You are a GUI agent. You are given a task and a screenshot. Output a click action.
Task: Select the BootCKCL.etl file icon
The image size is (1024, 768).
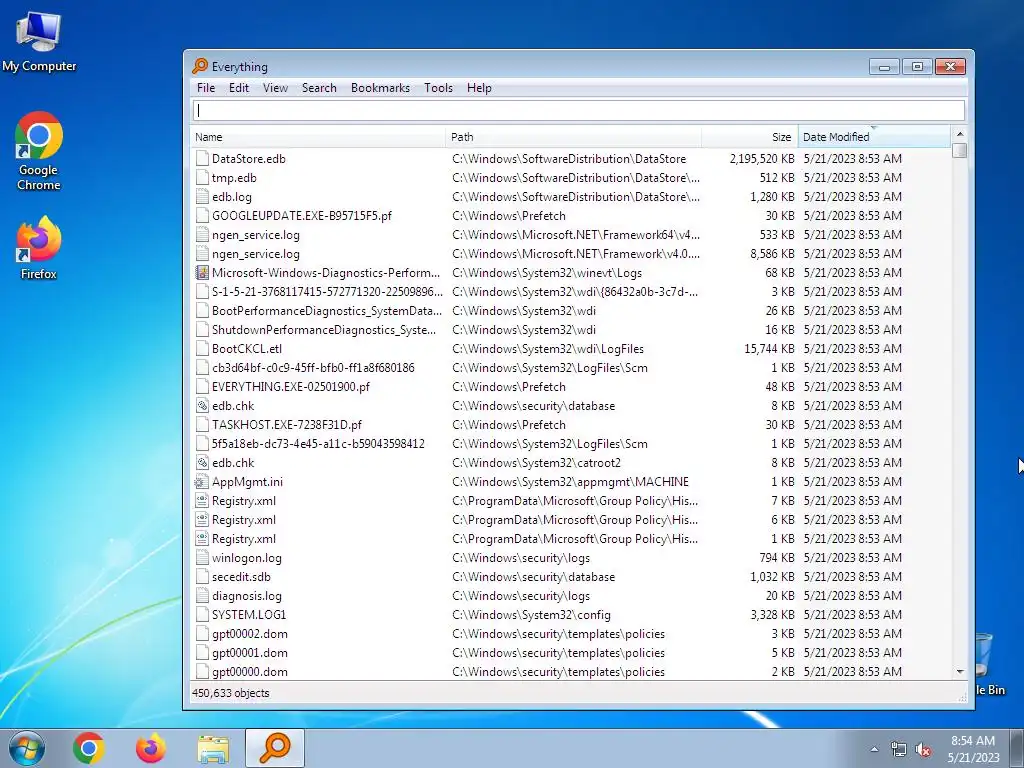tap(202, 349)
